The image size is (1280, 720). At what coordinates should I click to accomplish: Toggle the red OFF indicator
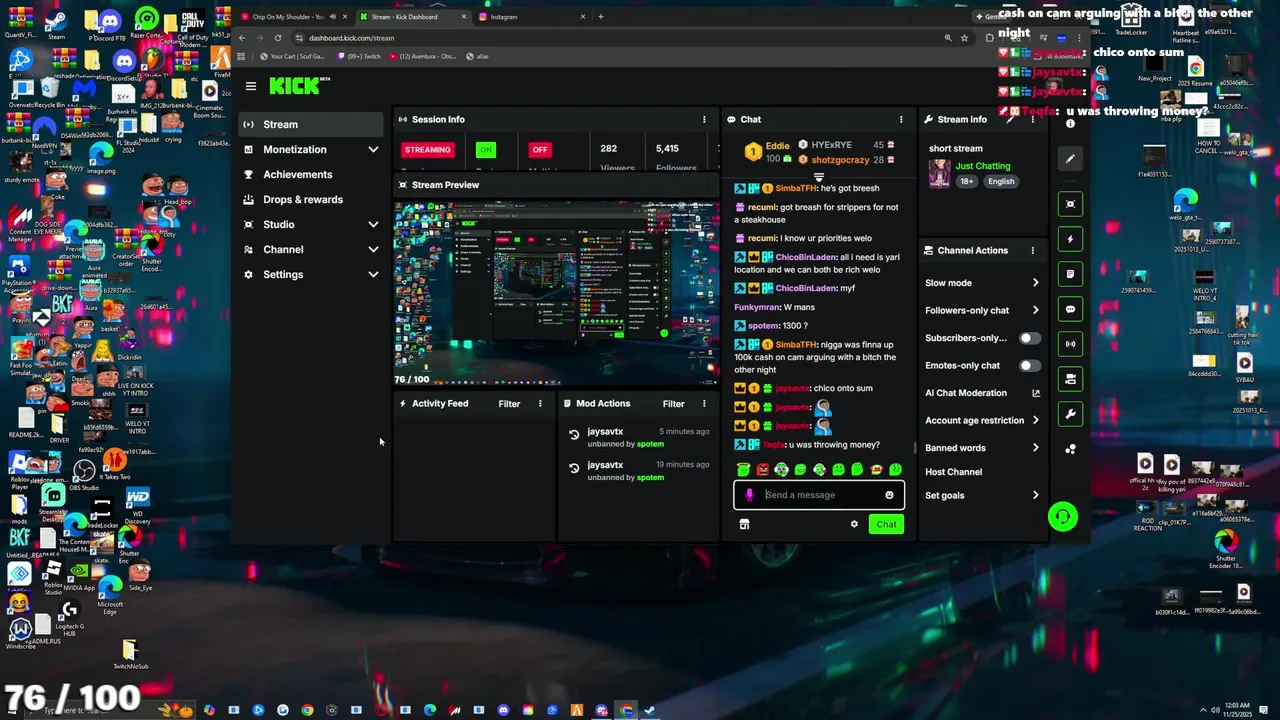click(540, 150)
